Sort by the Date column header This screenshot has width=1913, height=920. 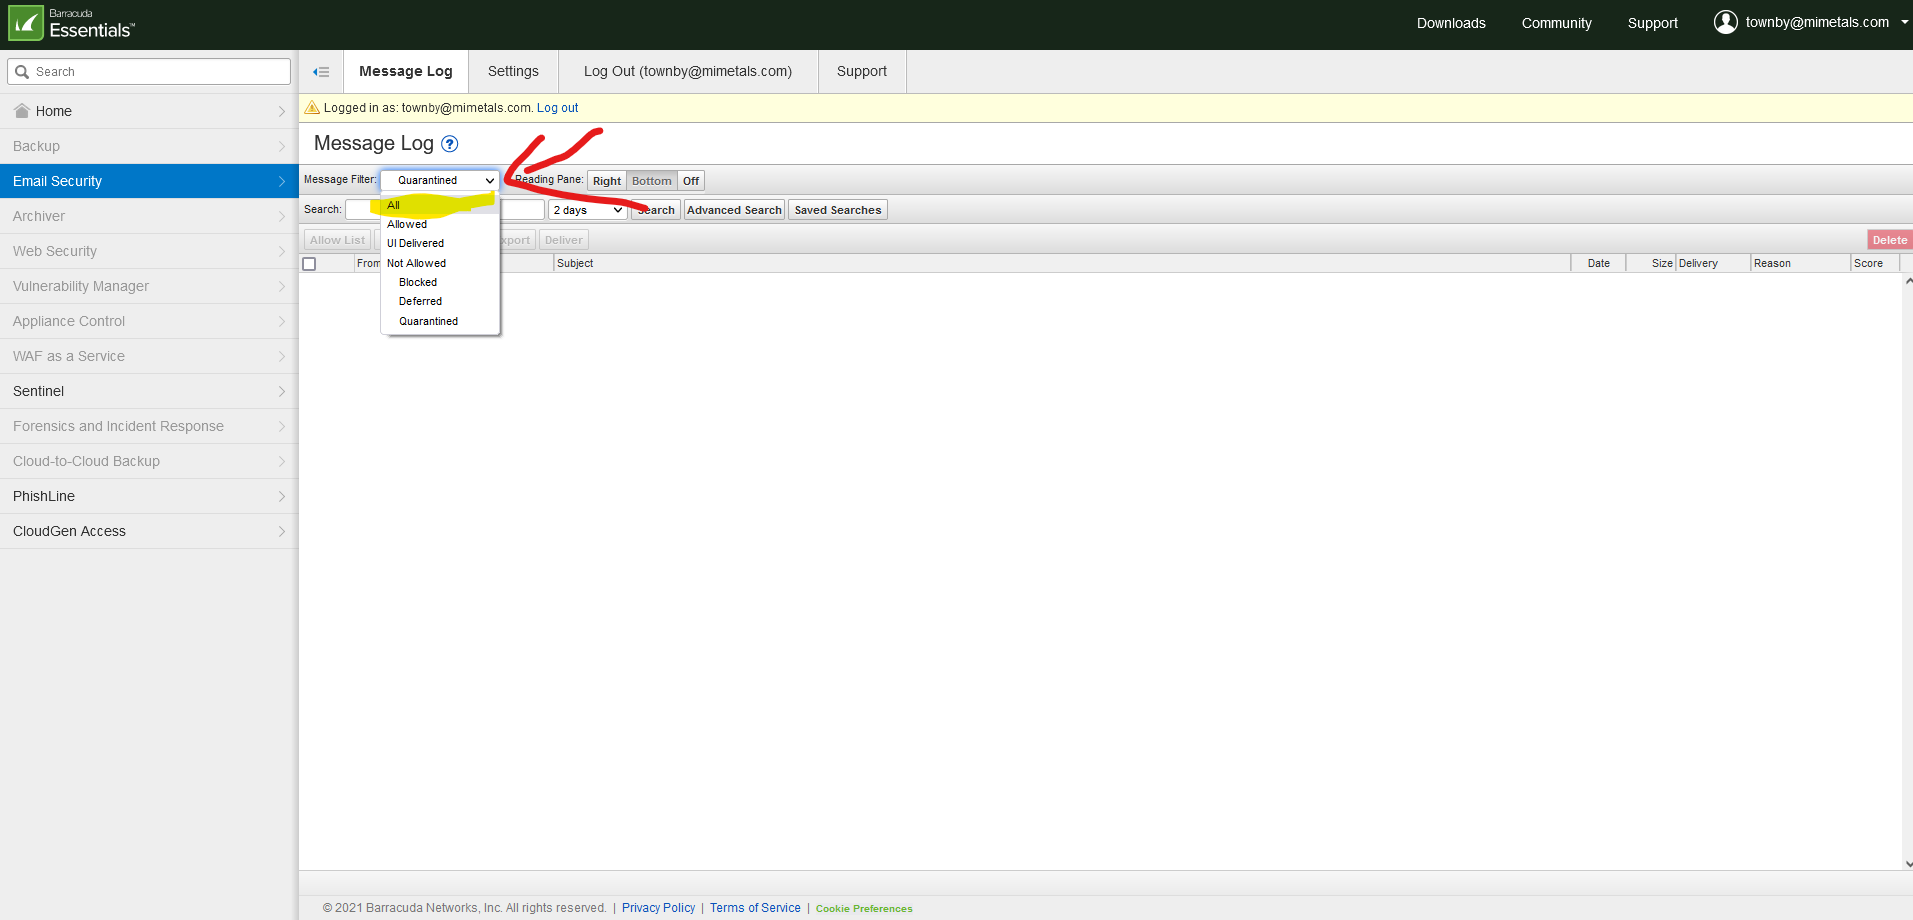coord(1598,264)
